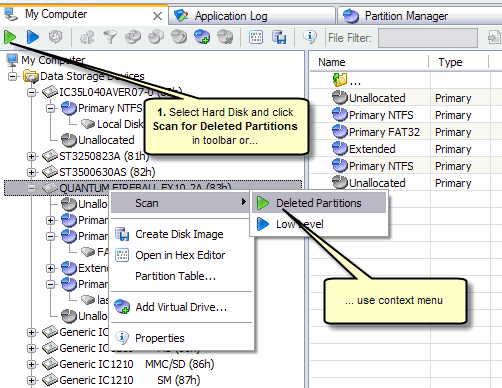Screen dimensions: 502x388
Task: Click the Partition Manager tab's pie disk icon
Action: 351,16
